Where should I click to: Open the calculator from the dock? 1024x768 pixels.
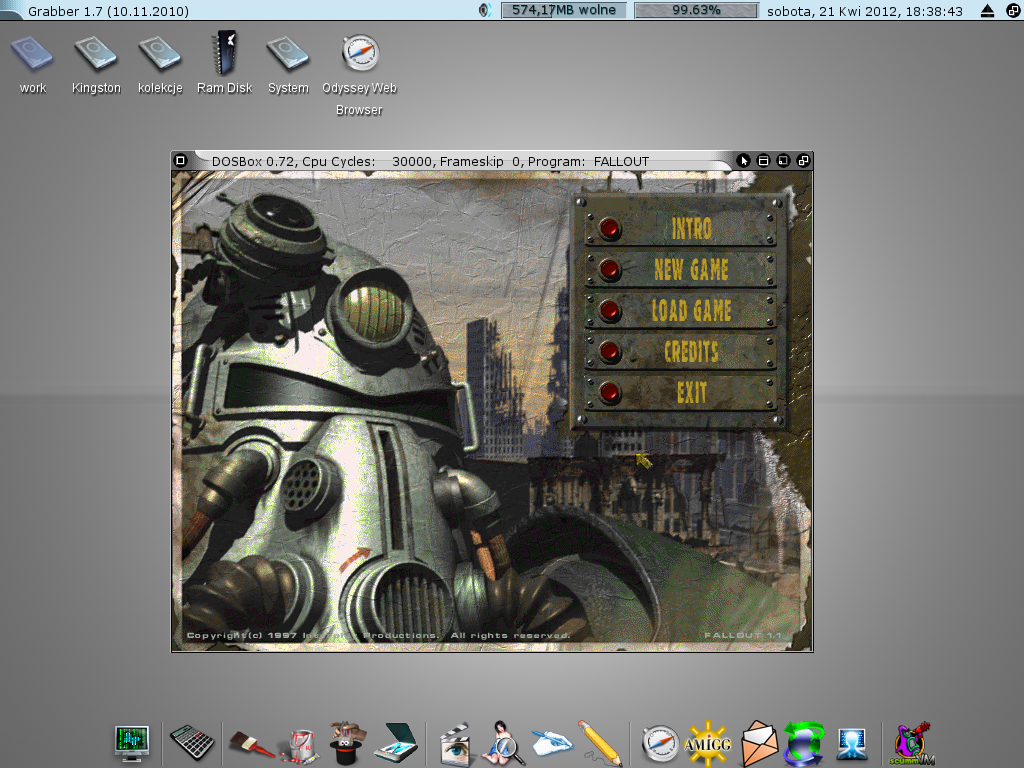191,742
